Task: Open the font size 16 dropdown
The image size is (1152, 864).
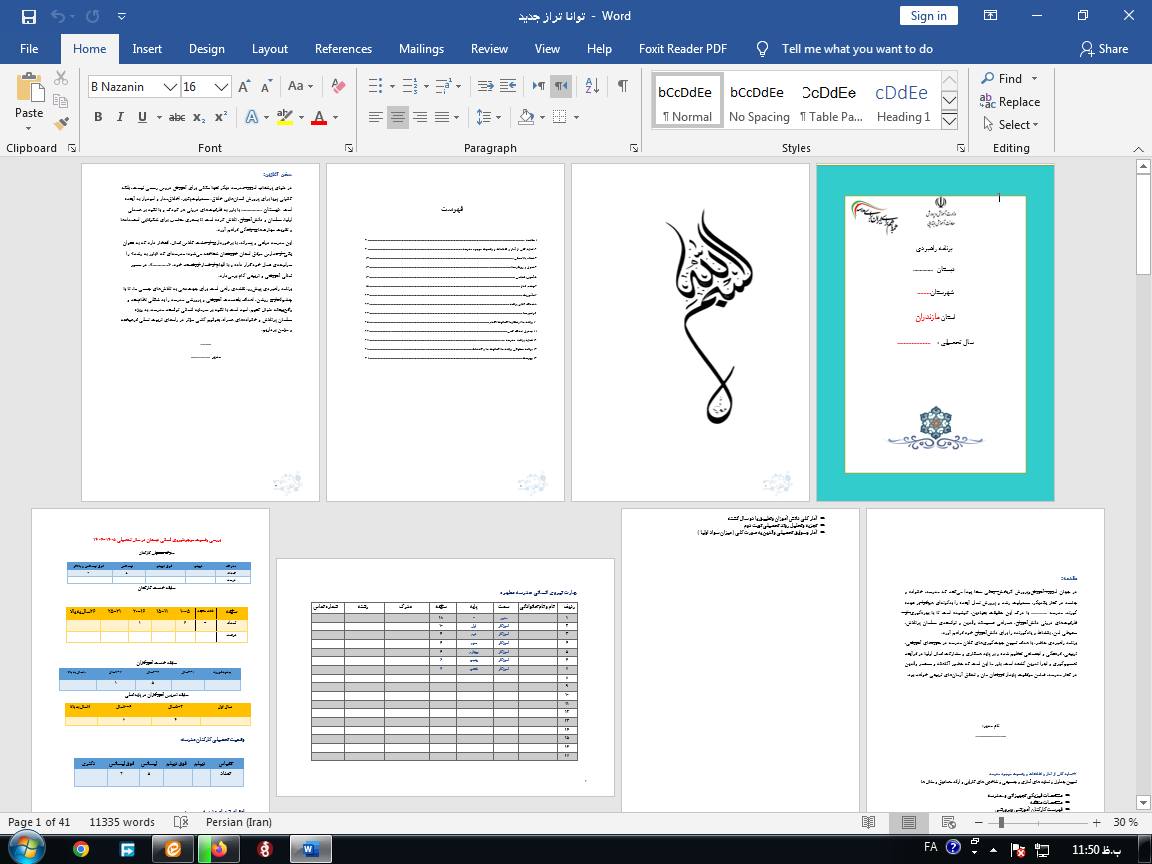Action: point(221,87)
